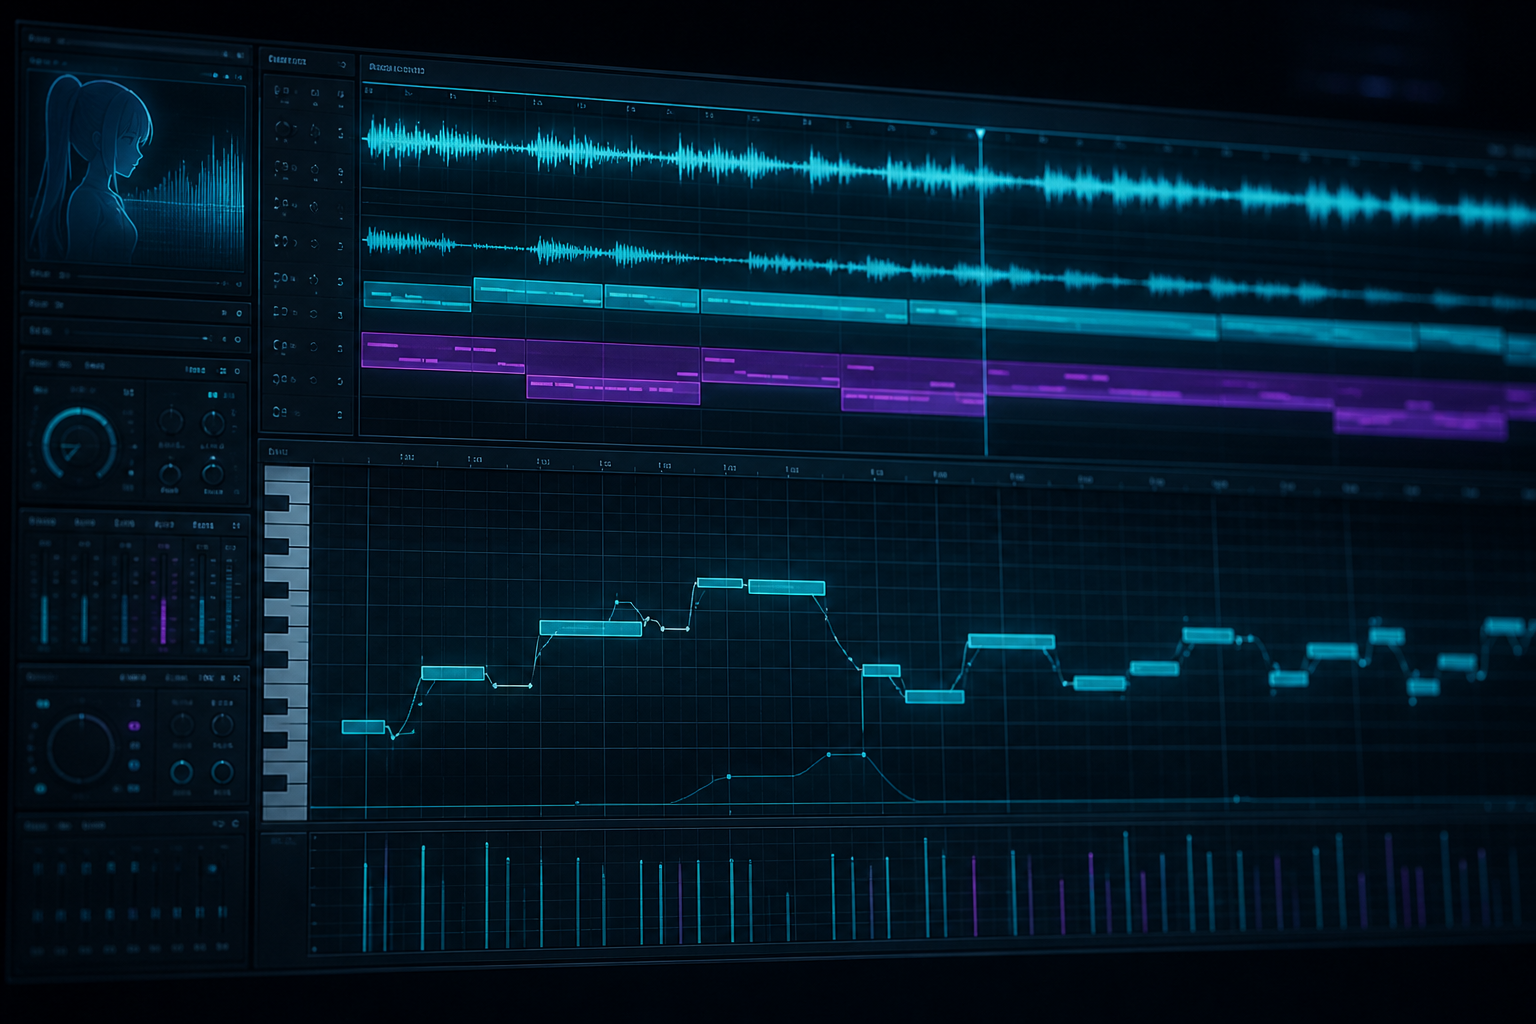Viewport: 1536px width, 1024px height.
Task: Click the rightmost icon in the bottom equalizer panel header
Action: tap(237, 823)
